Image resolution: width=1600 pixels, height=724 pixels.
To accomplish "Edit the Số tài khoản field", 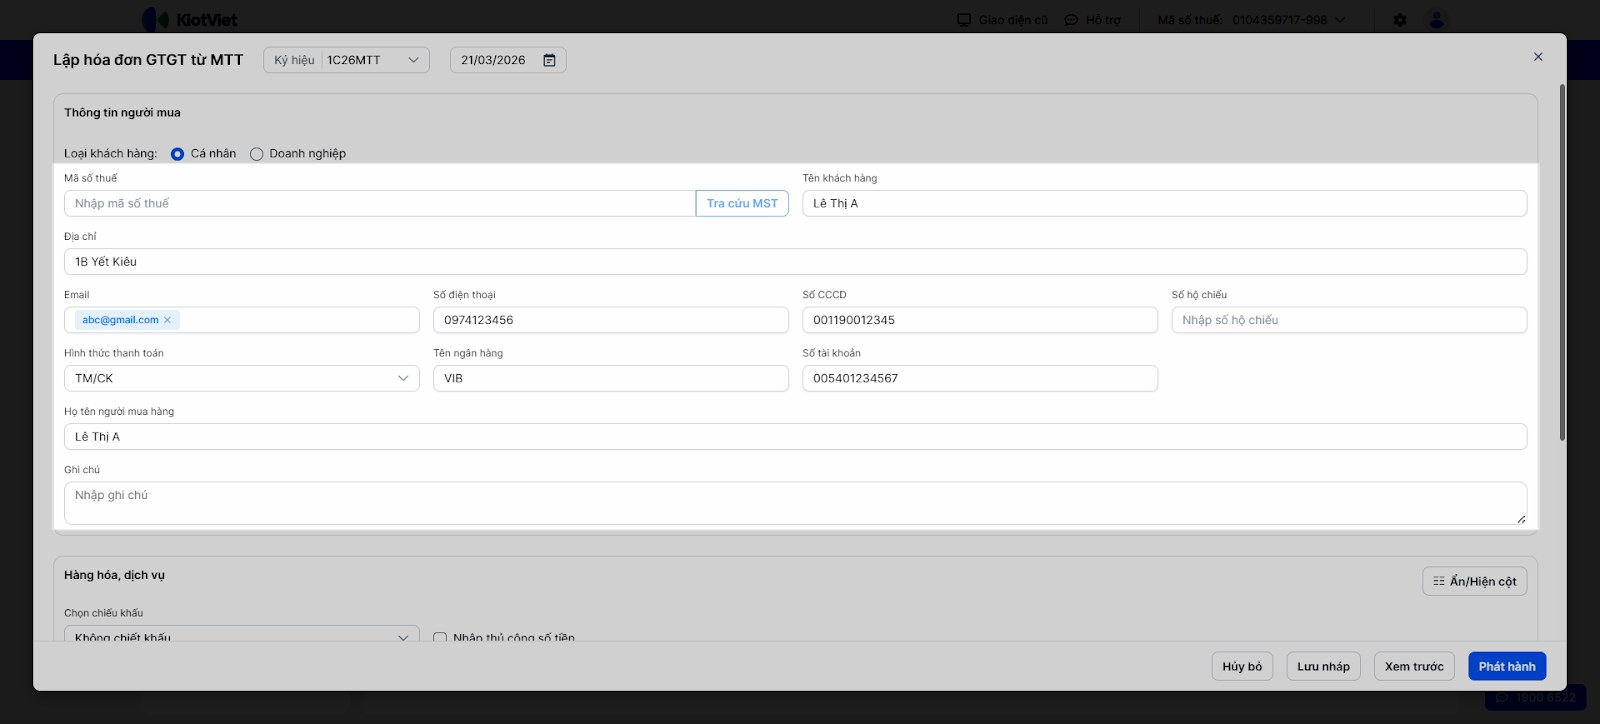I will (x=980, y=378).
